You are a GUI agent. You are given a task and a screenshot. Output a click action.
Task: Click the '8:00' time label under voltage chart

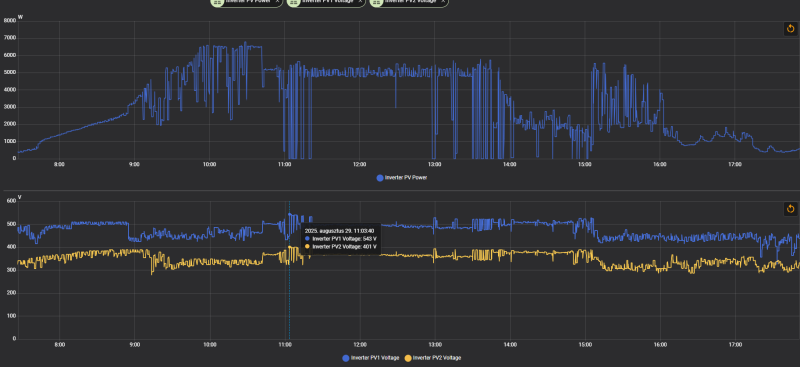59,345
